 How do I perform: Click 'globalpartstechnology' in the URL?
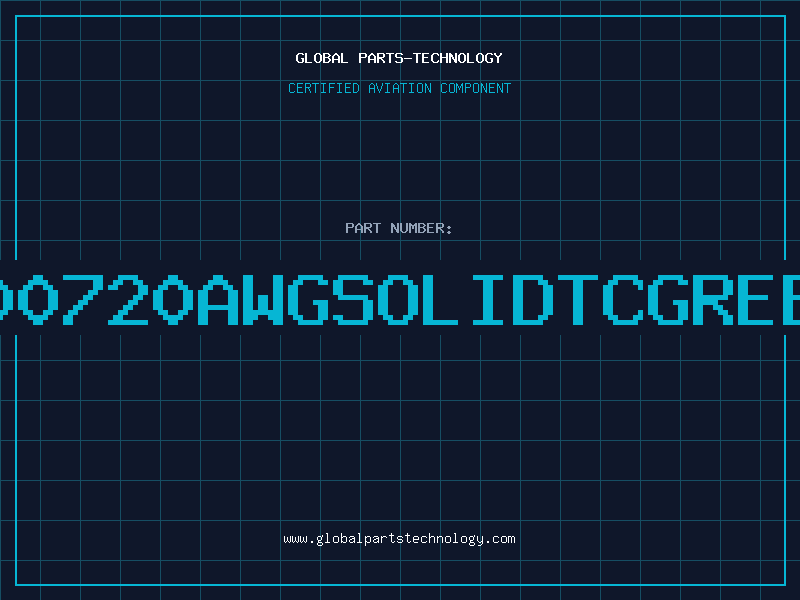400,539
